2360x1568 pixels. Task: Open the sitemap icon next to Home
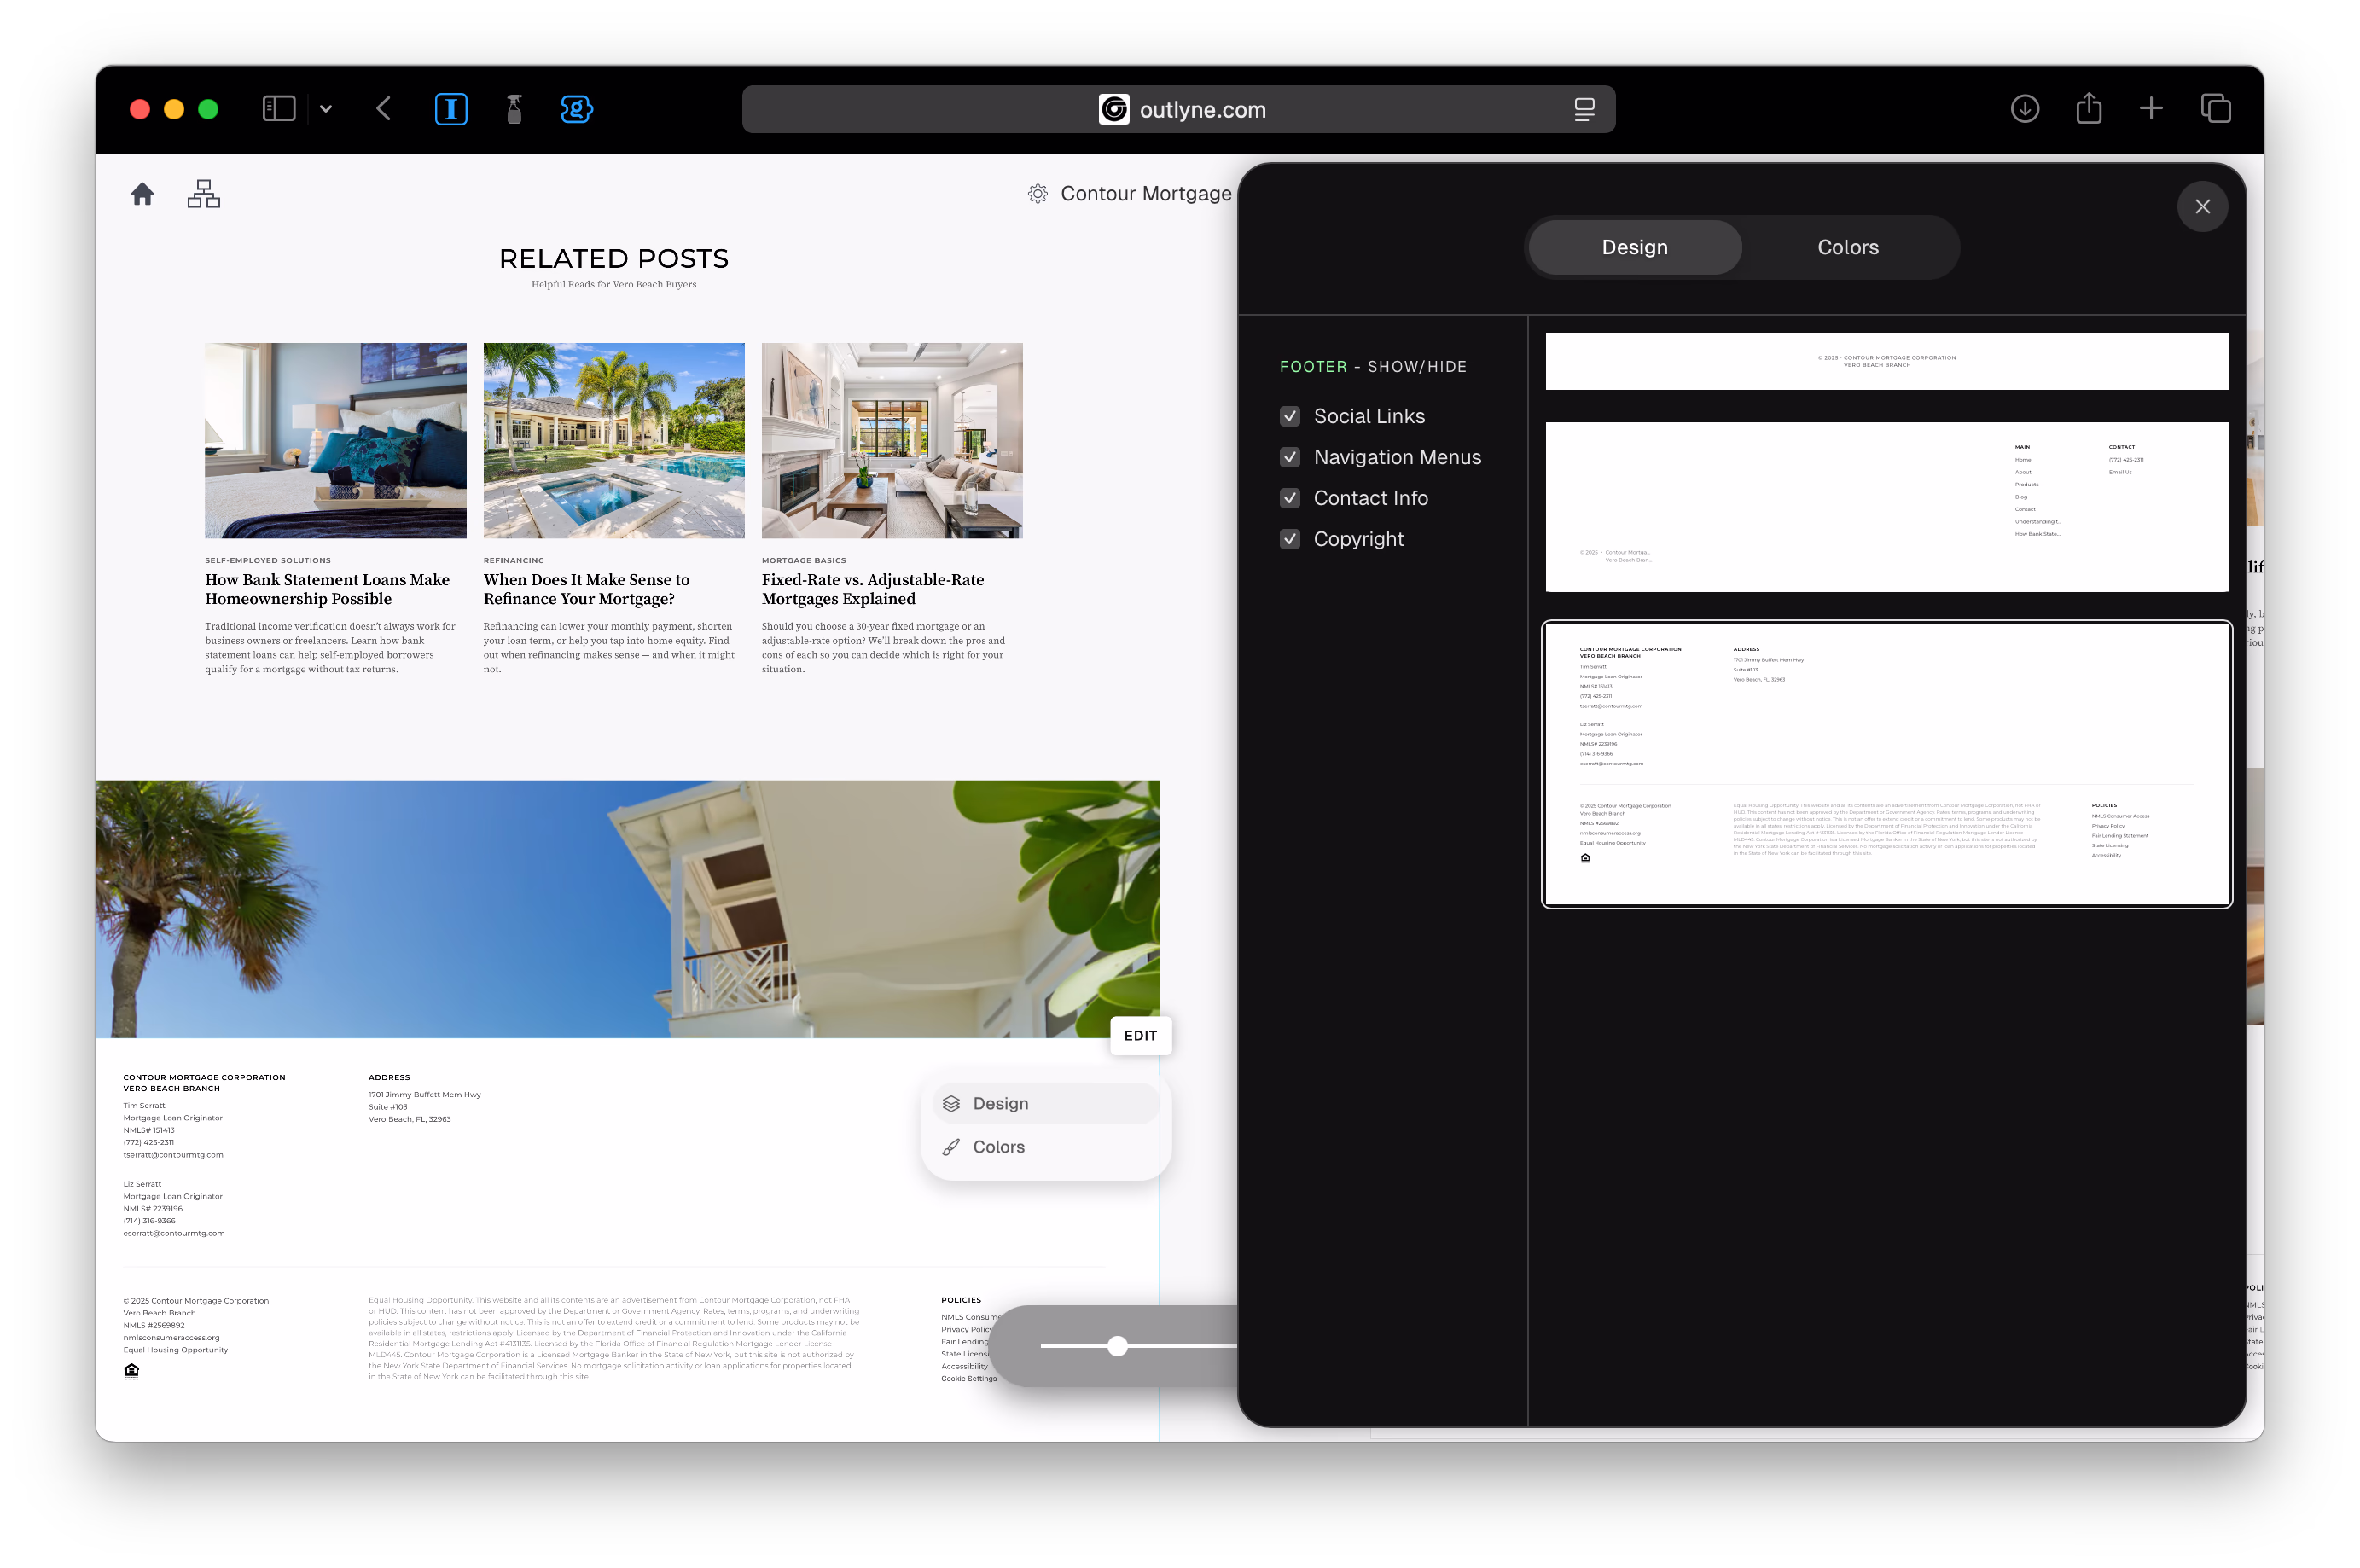[x=203, y=193]
